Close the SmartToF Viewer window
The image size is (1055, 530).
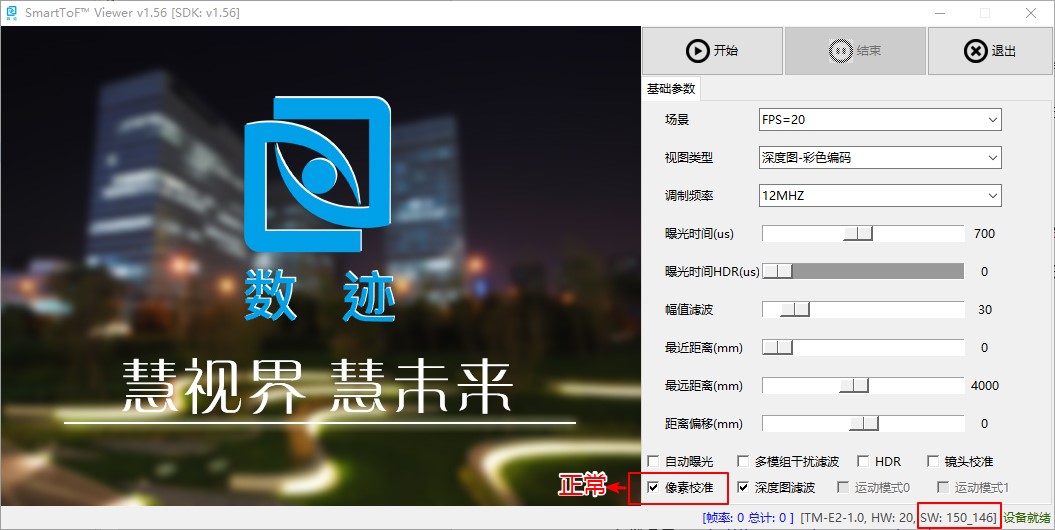[x=1031, y=13]
